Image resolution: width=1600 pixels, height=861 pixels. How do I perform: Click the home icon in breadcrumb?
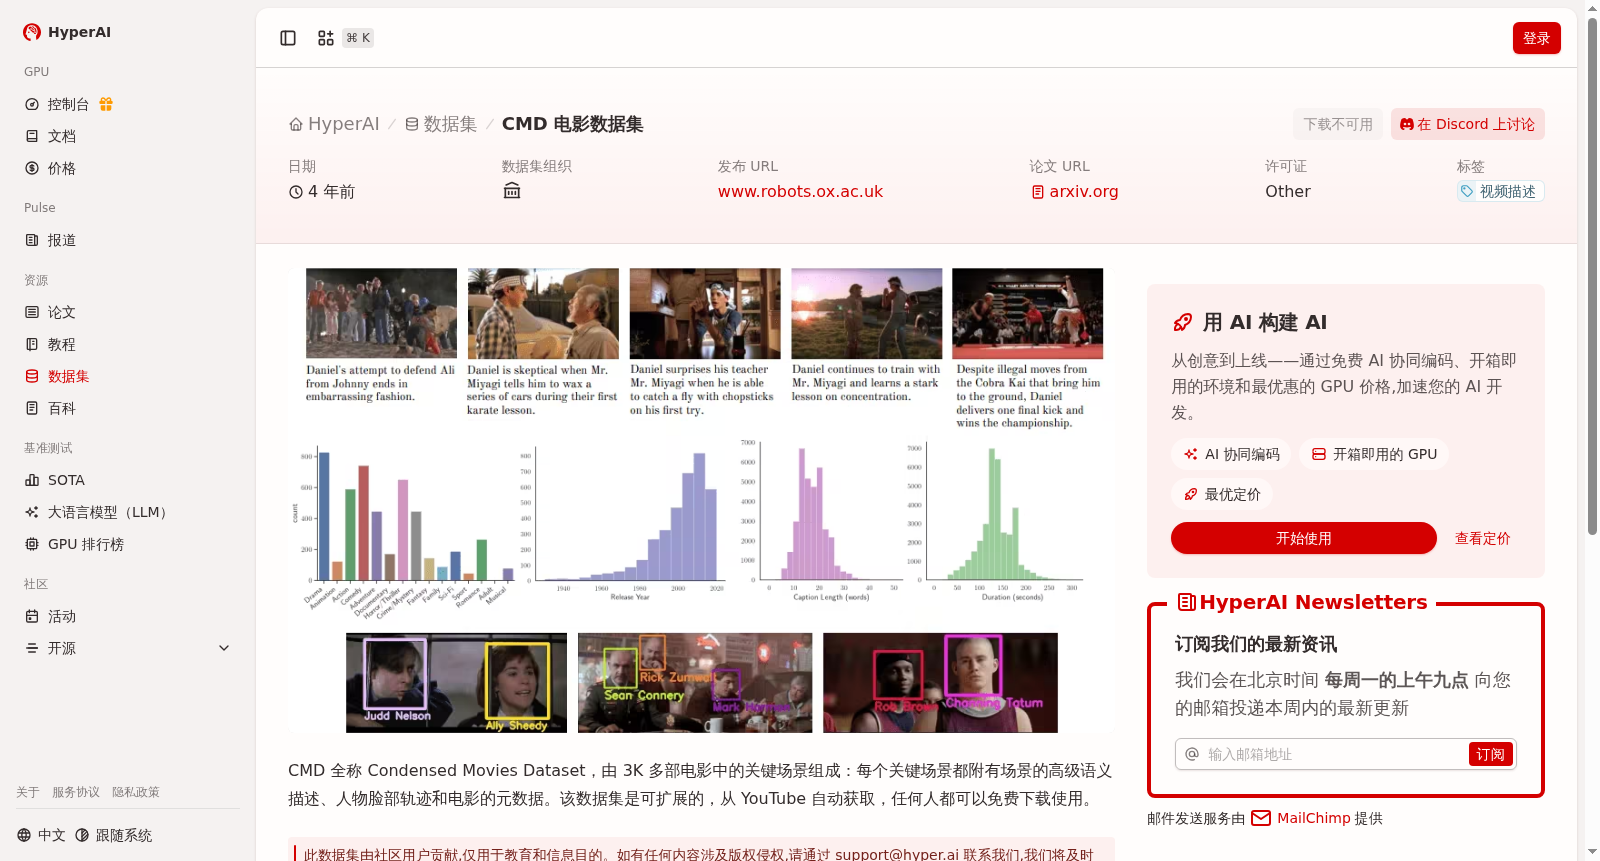coord(296,124)
